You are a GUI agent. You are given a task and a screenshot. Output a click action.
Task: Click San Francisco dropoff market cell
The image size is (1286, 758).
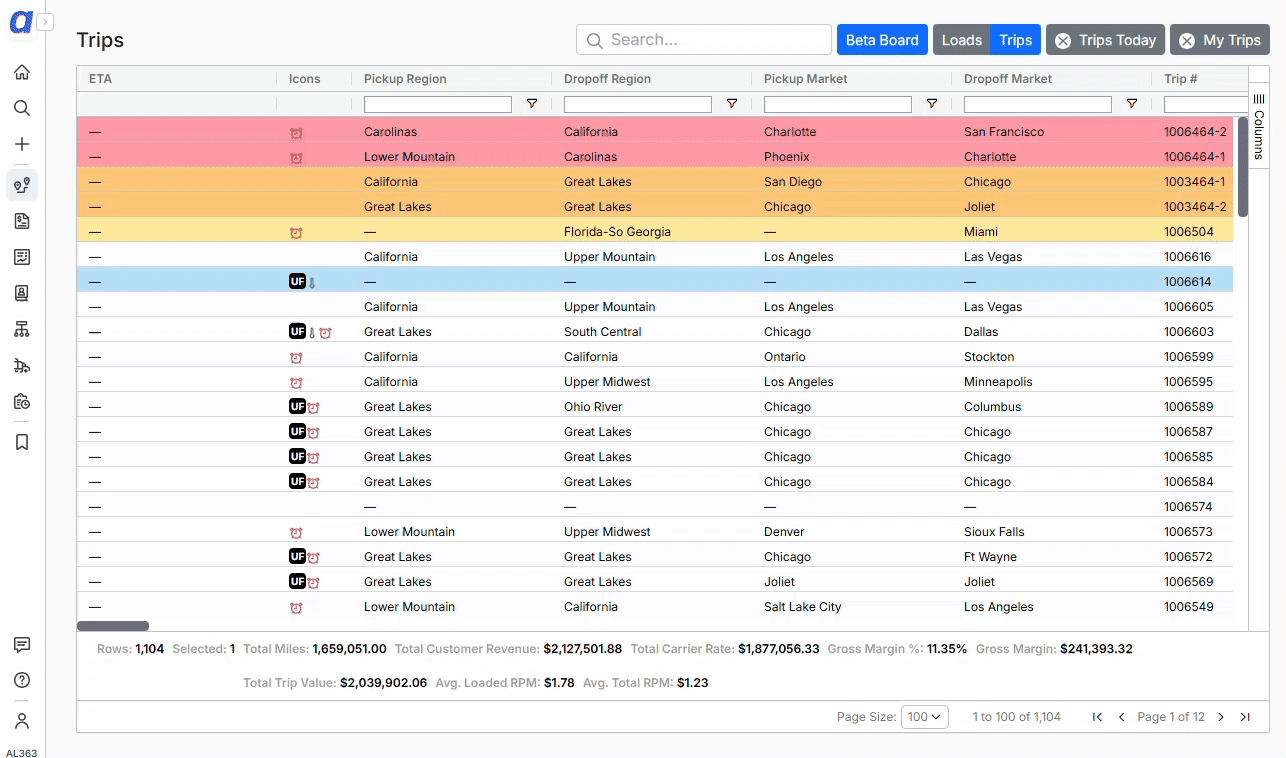point(1004,132)
